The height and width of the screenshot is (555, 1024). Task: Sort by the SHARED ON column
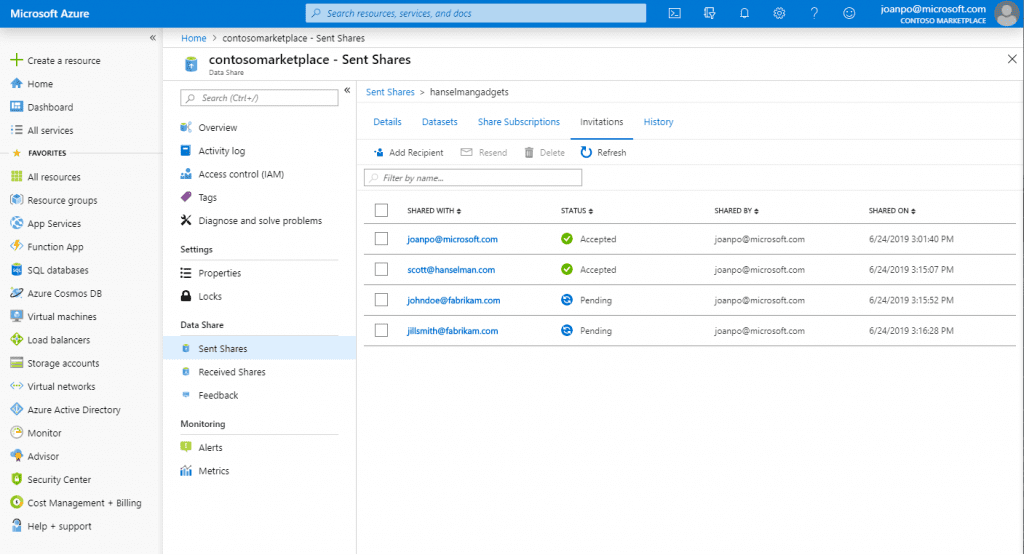(891, 211)
